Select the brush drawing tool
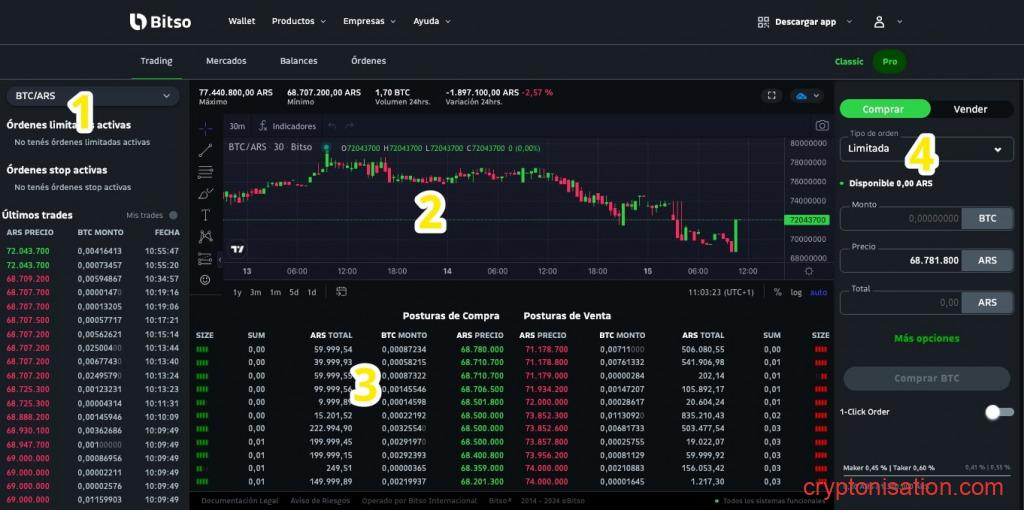Image resolution: width=1024 pixels, height=510 pixels. click(205, 193)
